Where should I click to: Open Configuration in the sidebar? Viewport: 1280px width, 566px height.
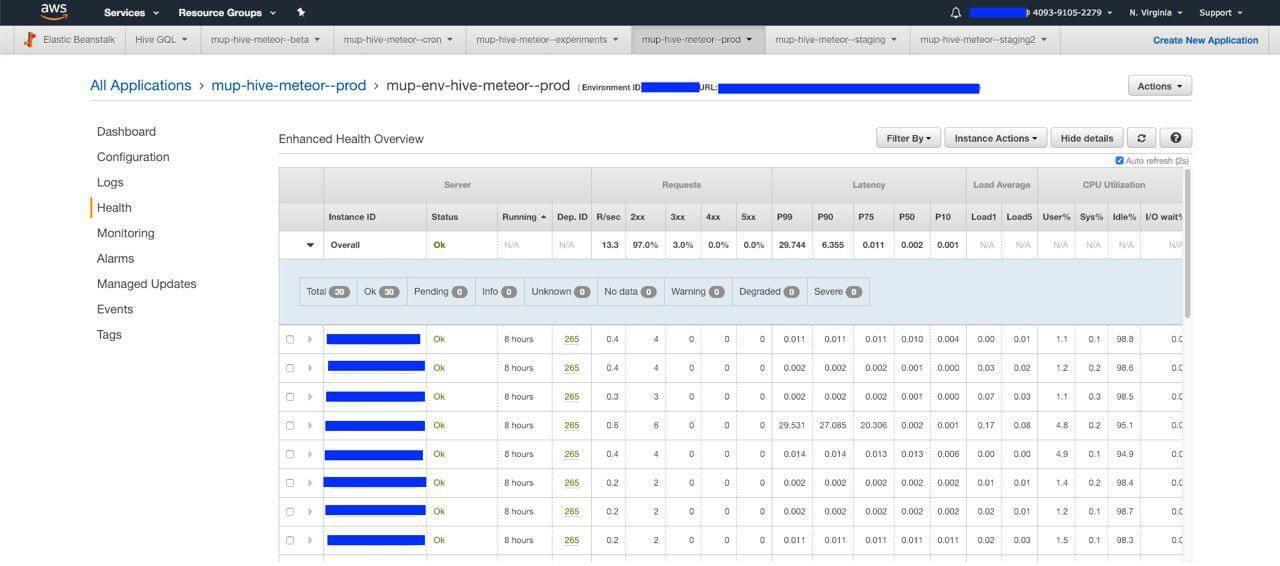(133, 157)
